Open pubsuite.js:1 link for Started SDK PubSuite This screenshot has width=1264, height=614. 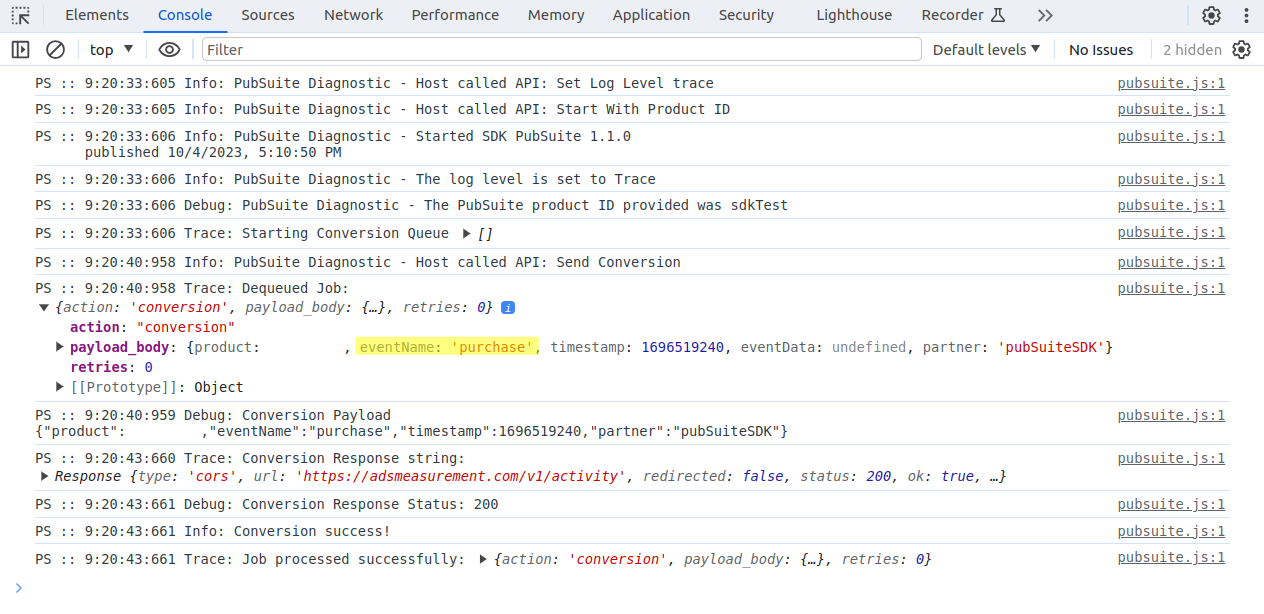pos(1171,136)
